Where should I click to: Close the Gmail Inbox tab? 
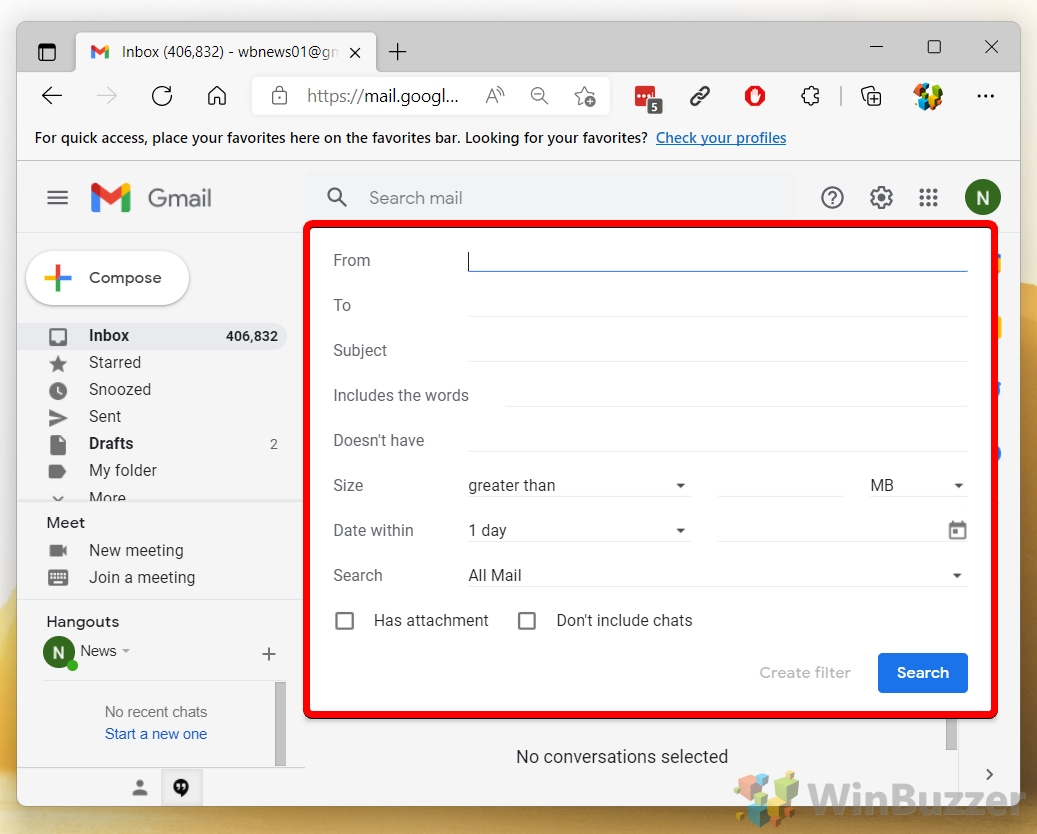355,52
